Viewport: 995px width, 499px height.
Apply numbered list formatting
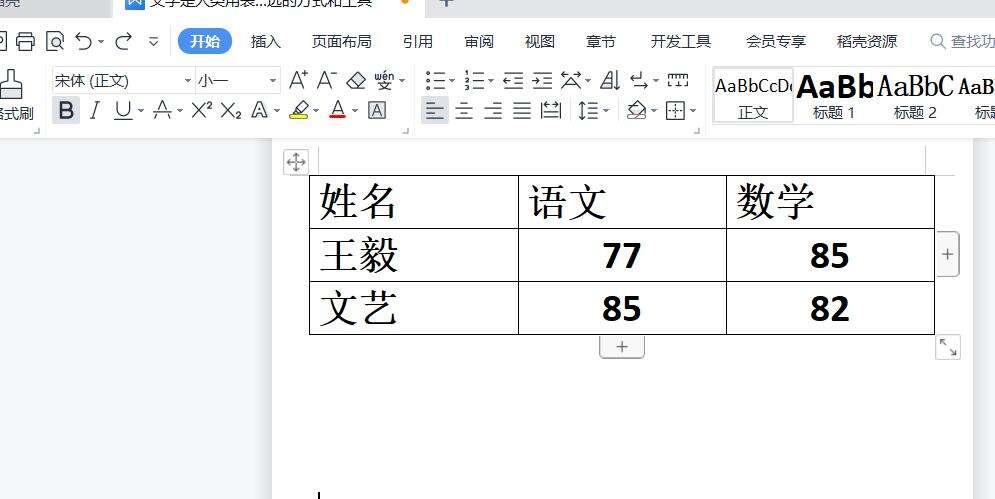pyautogui.click(x=474, y=81)
